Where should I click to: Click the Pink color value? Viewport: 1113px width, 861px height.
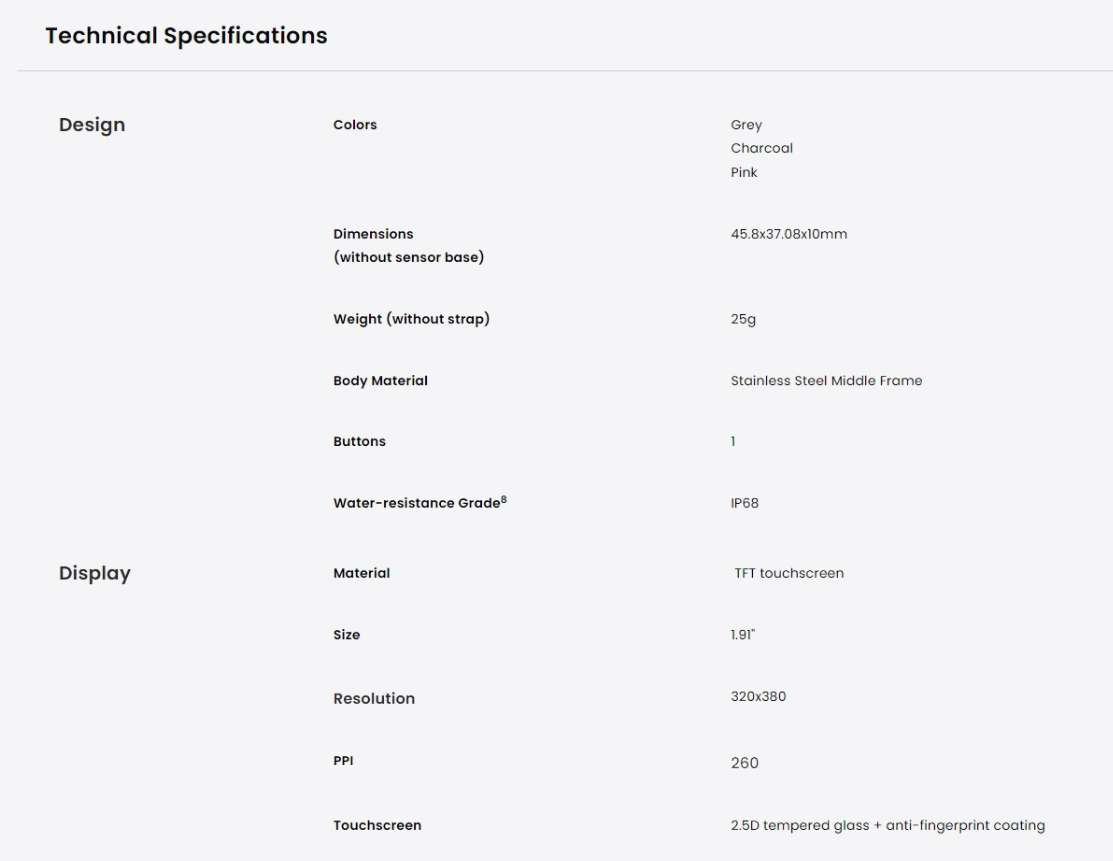pyautogui.click(x=744, y=172)
